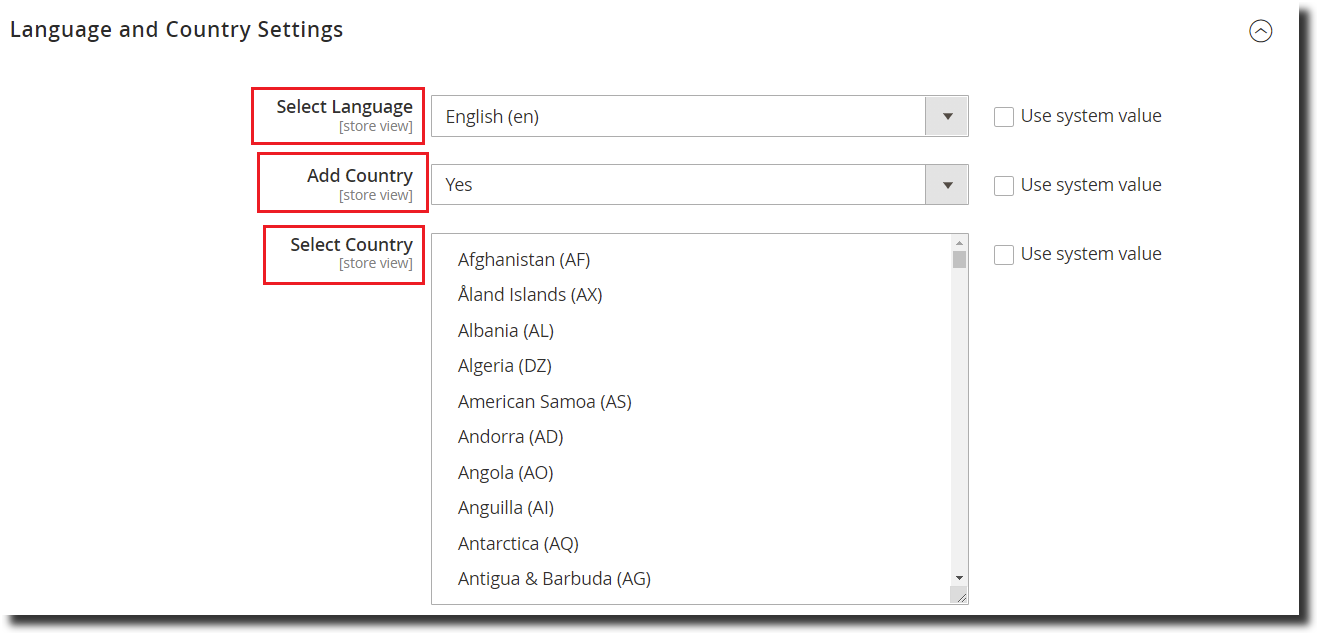Pick Anguilla (AI) country option
The image size is (1317, 633).
click(506, 508)
